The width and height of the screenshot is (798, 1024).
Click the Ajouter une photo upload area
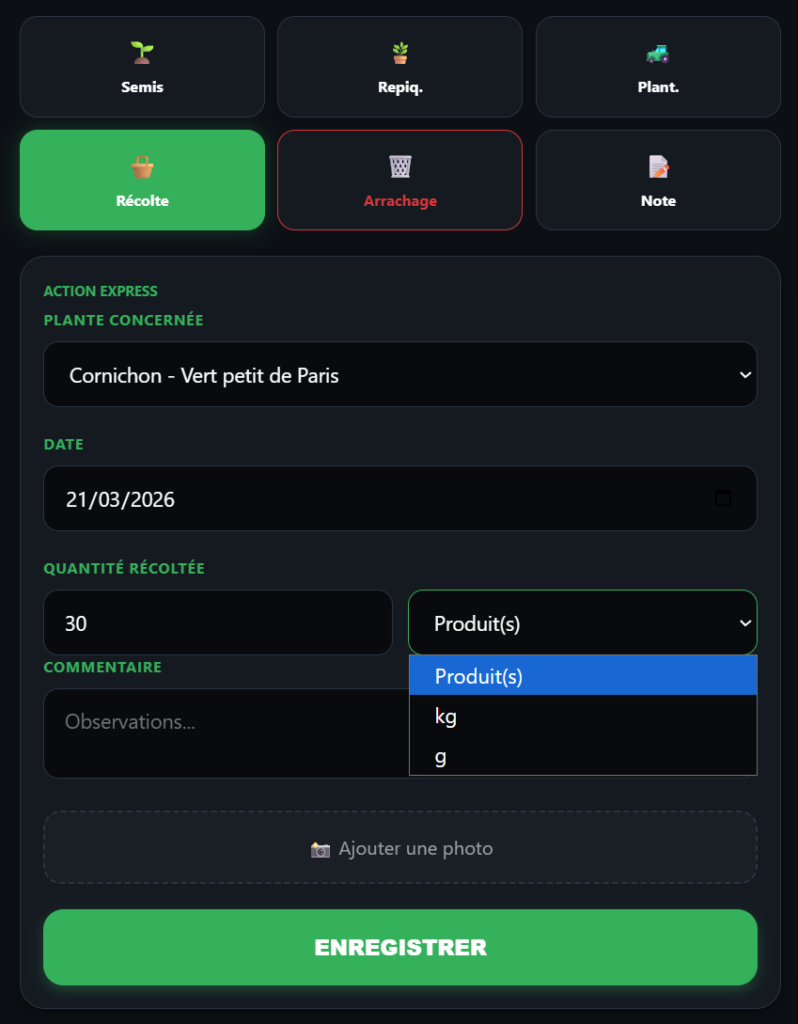(x=400, y=848)
